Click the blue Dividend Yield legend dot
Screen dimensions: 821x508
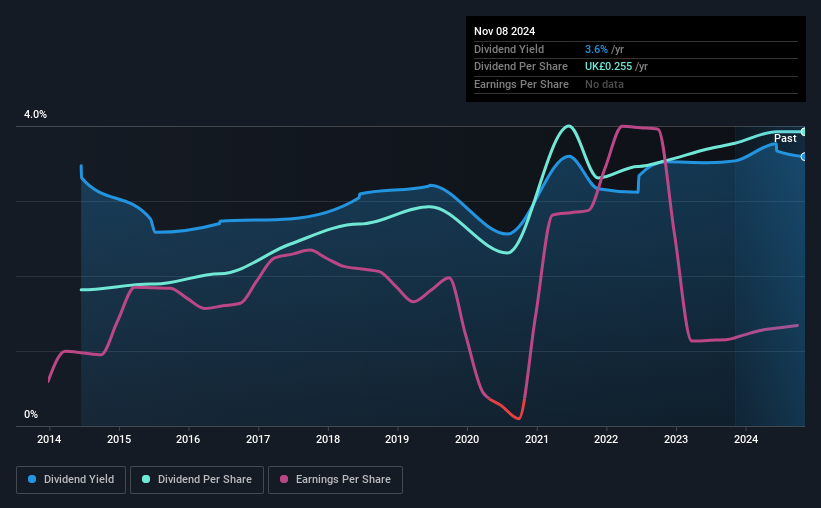[32, 479]
